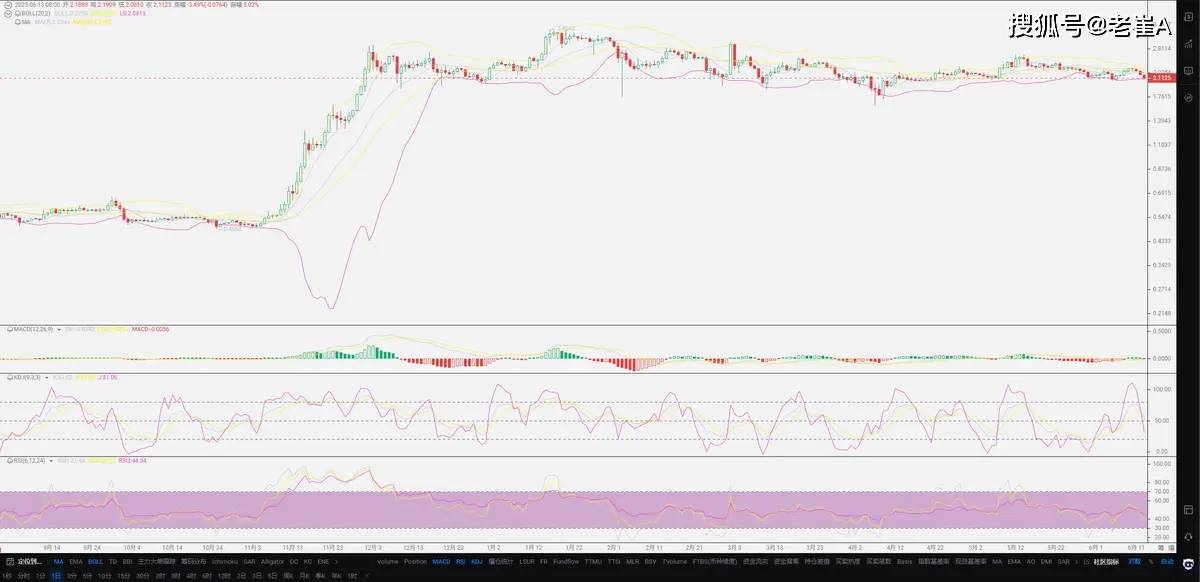Viewport: 1200px width, 582px height.
Task: Select the 30分 timeframe
Action: point(143,575)
